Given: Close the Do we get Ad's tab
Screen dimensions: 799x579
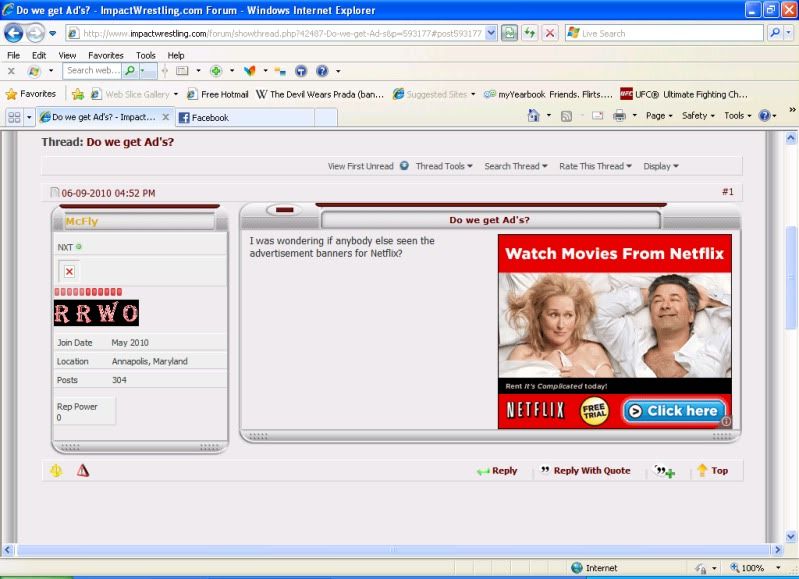Looking at the screenshot, I should pos(166,117).
